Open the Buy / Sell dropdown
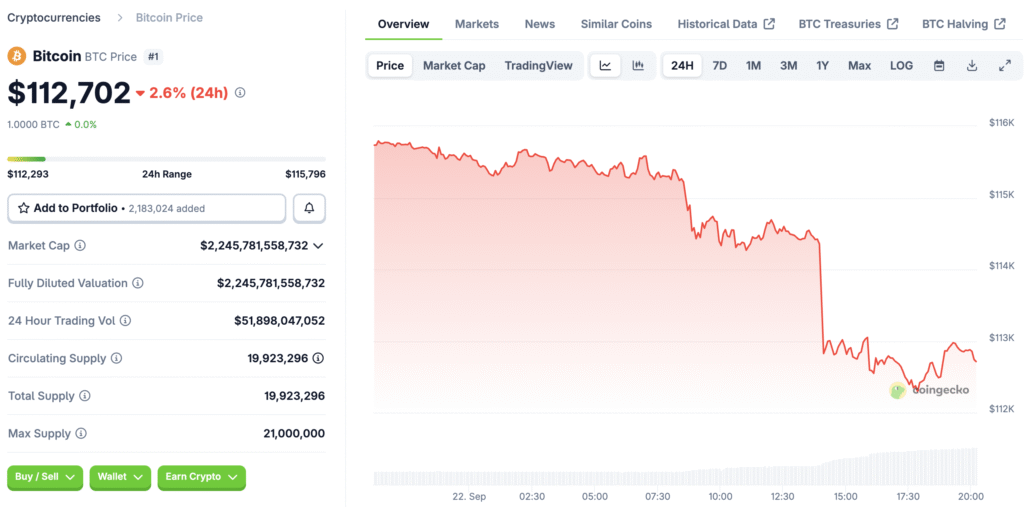1024x507 pixels. 45,477
